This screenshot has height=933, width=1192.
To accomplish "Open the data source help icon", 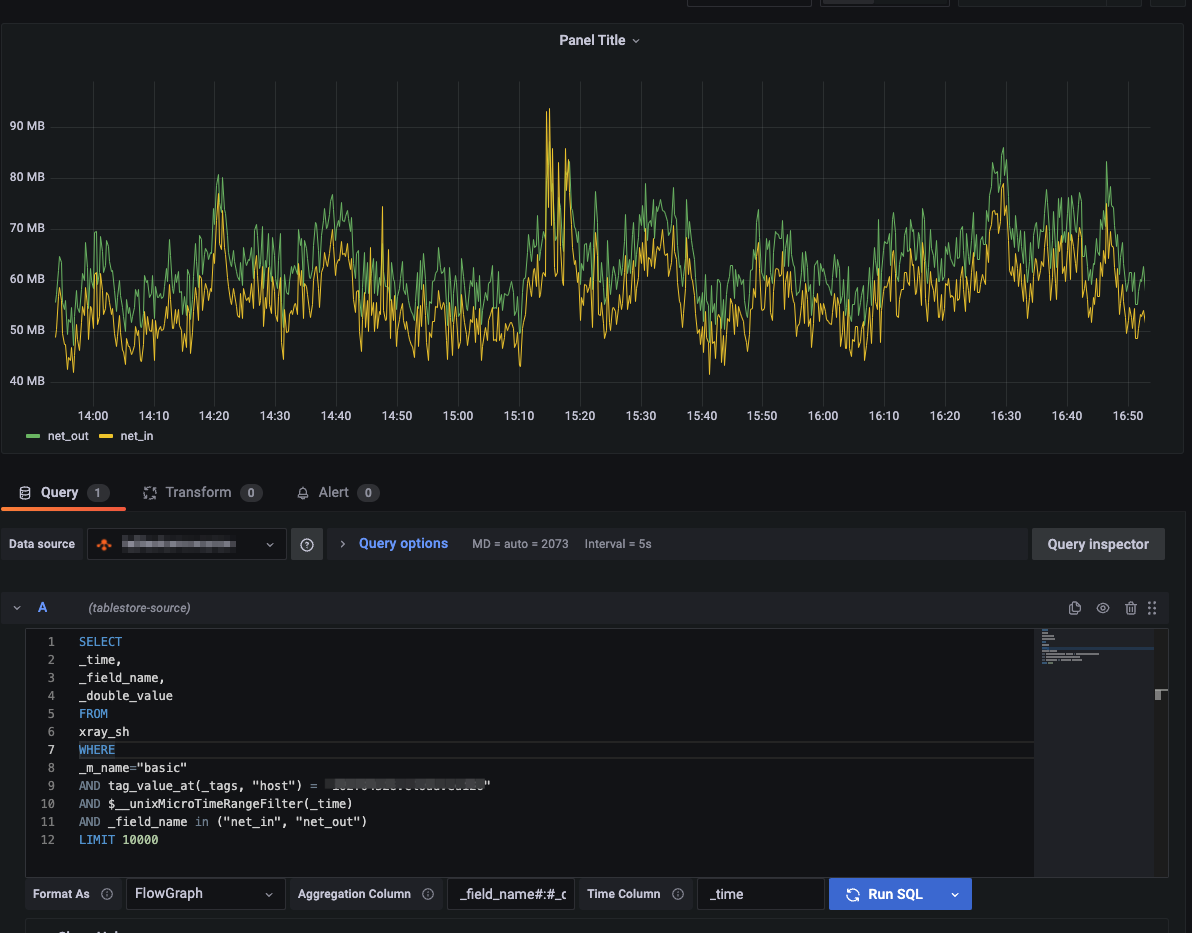I will [x=307, y=543].
